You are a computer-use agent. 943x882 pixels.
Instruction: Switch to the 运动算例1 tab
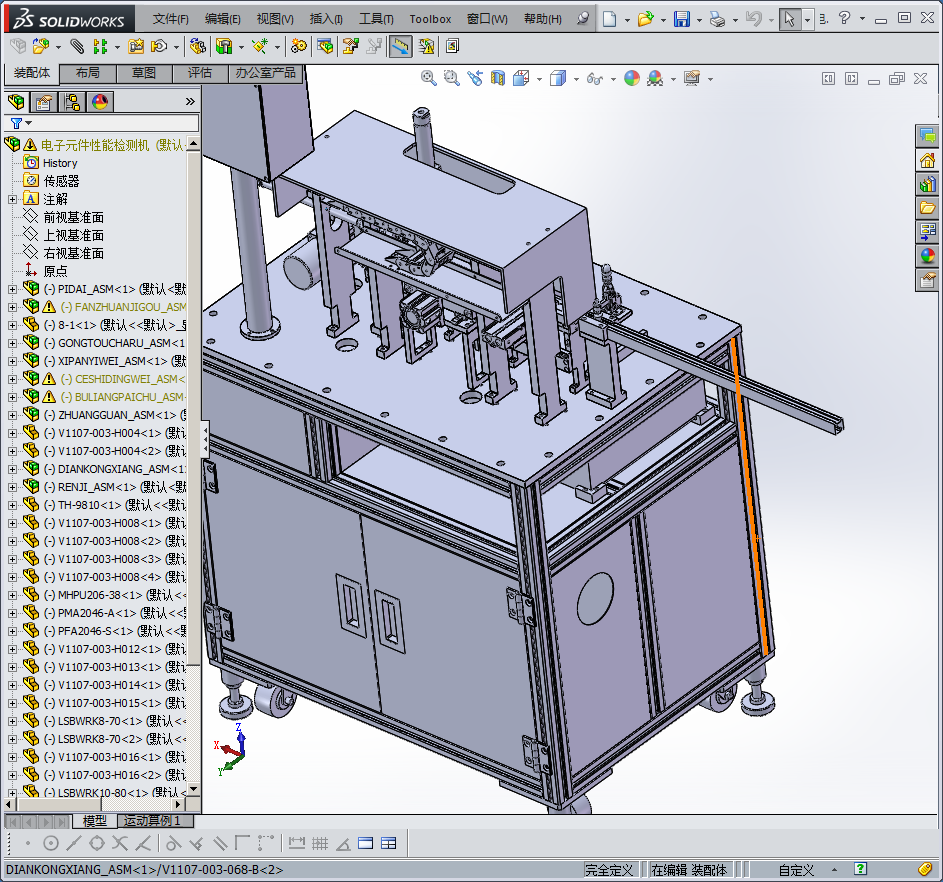tap(152, 821)
